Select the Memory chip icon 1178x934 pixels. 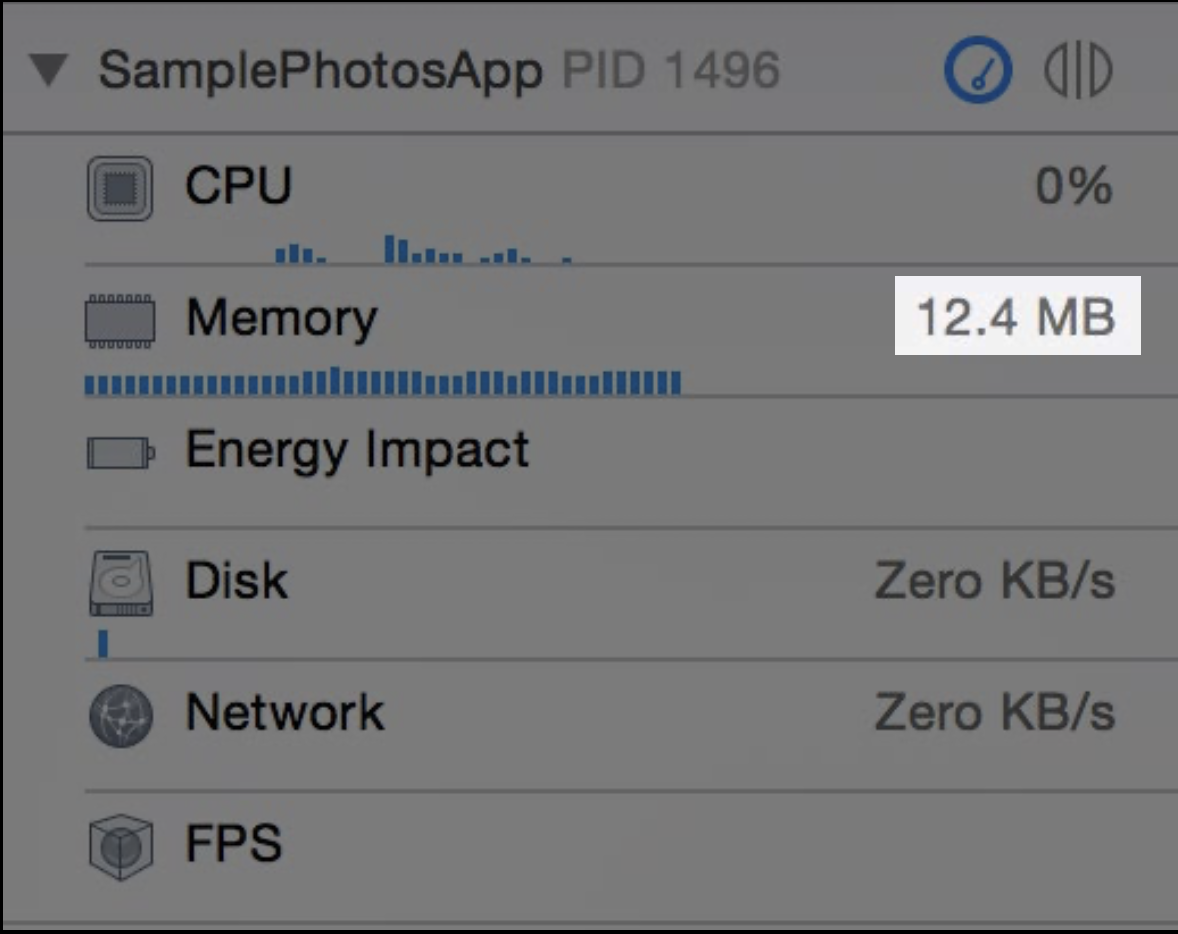click(x=120, y=321)
